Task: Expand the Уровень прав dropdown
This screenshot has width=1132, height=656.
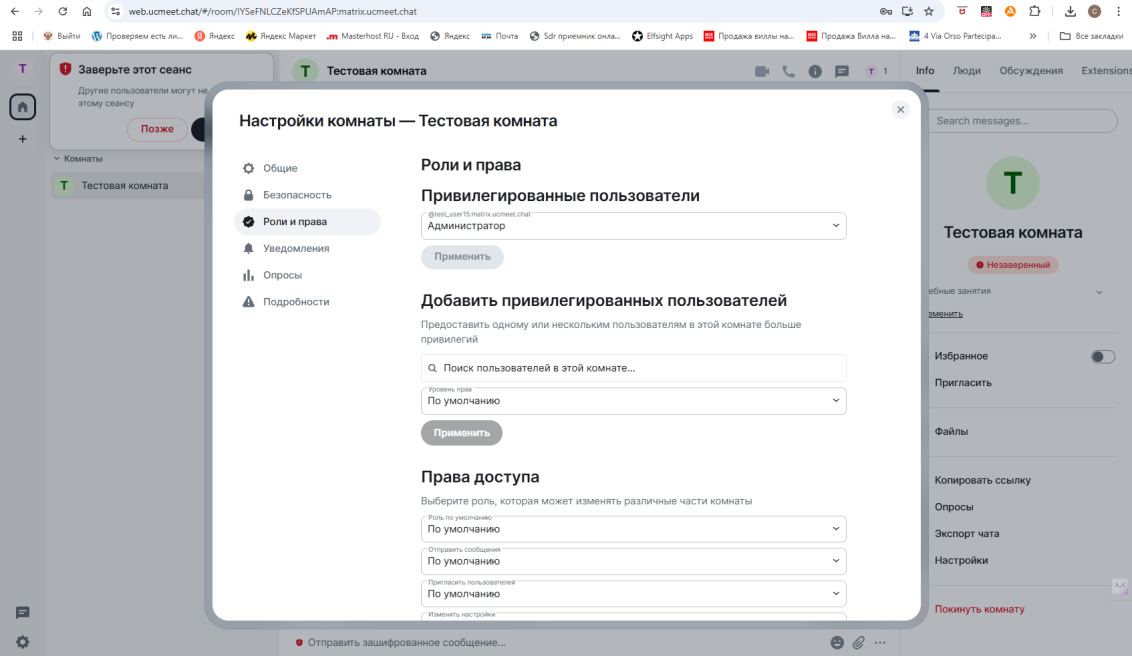Action: click(633, 400)
